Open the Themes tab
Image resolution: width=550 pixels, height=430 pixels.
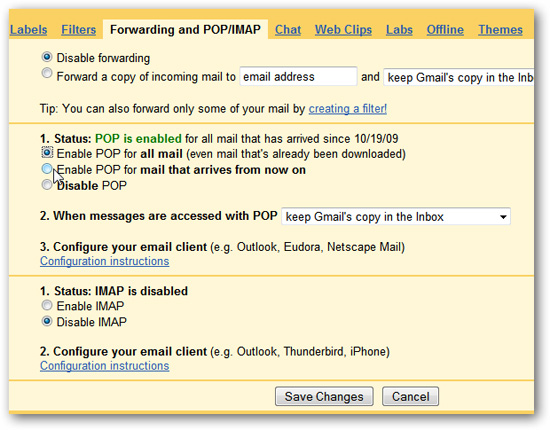500,30
